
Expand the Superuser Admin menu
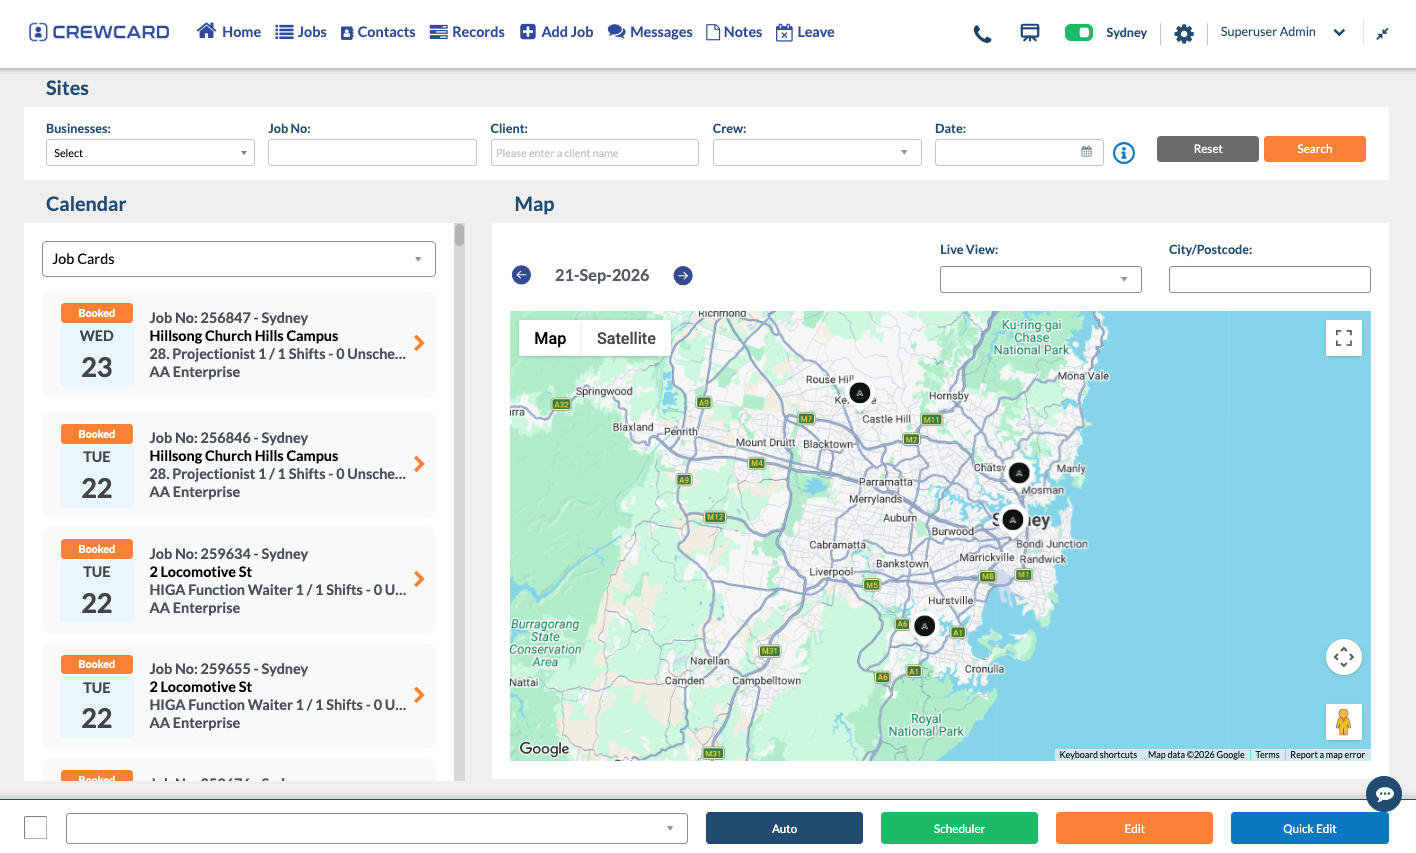pyautogui.click(x=1283, y=32)
